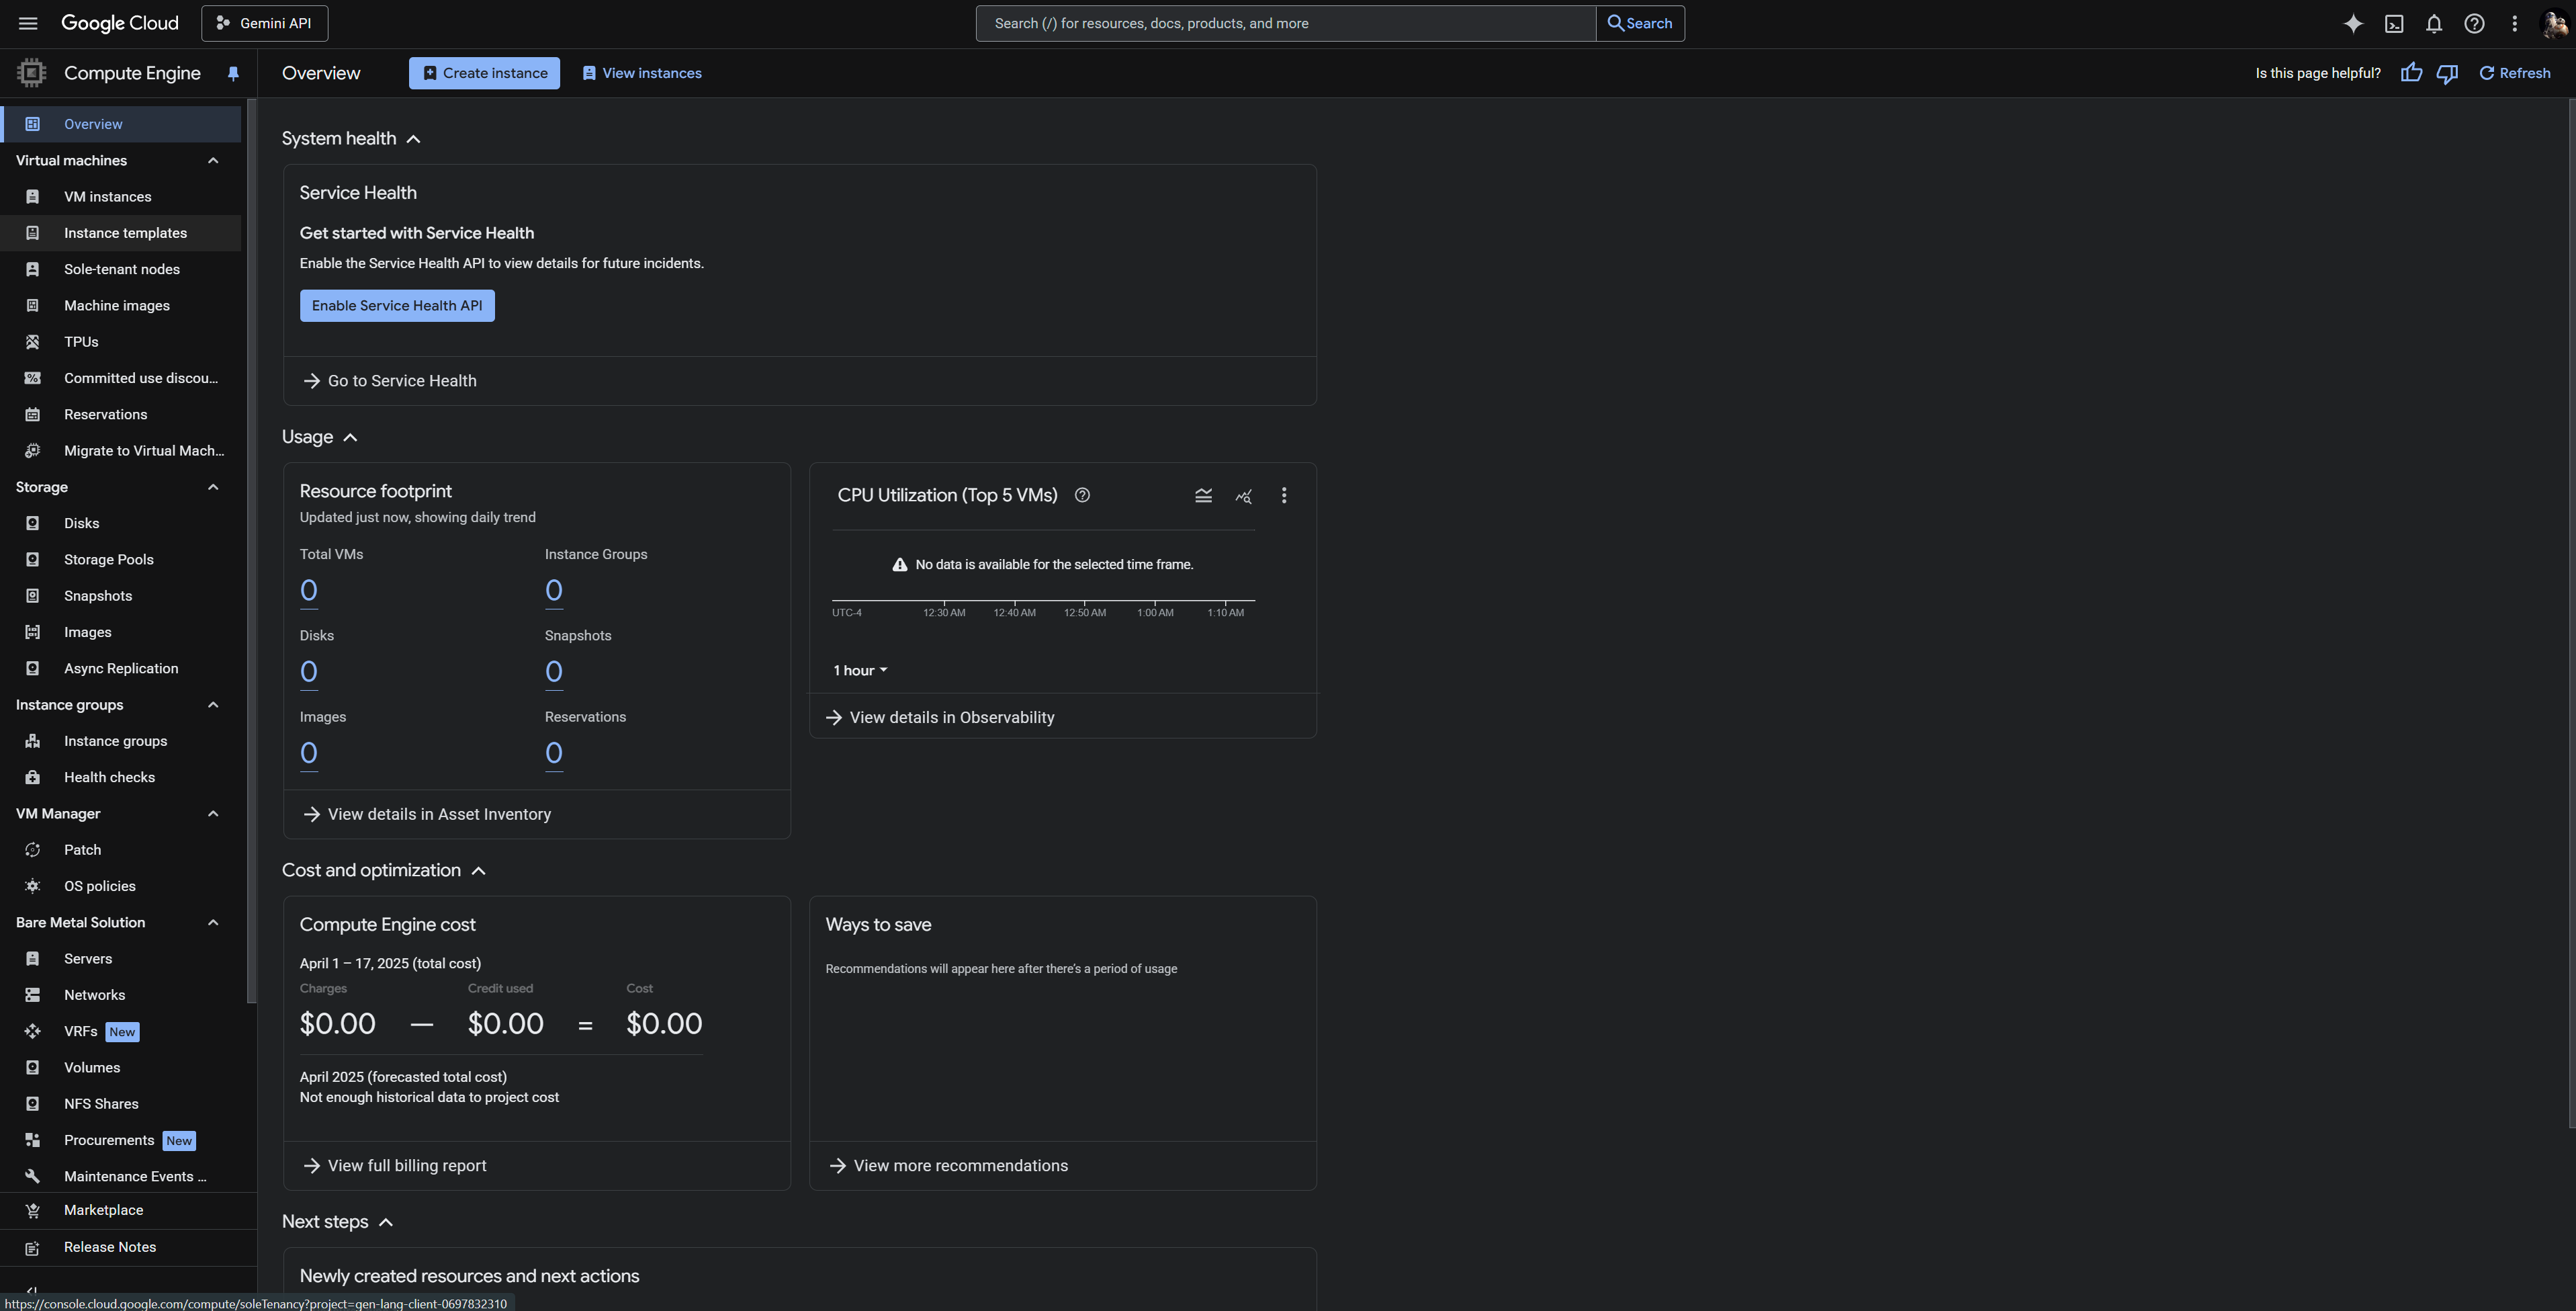2576x1311 pixels.
Task: Open the three-dot settings menu in top bar
Action: click(x=2514, y=23)
